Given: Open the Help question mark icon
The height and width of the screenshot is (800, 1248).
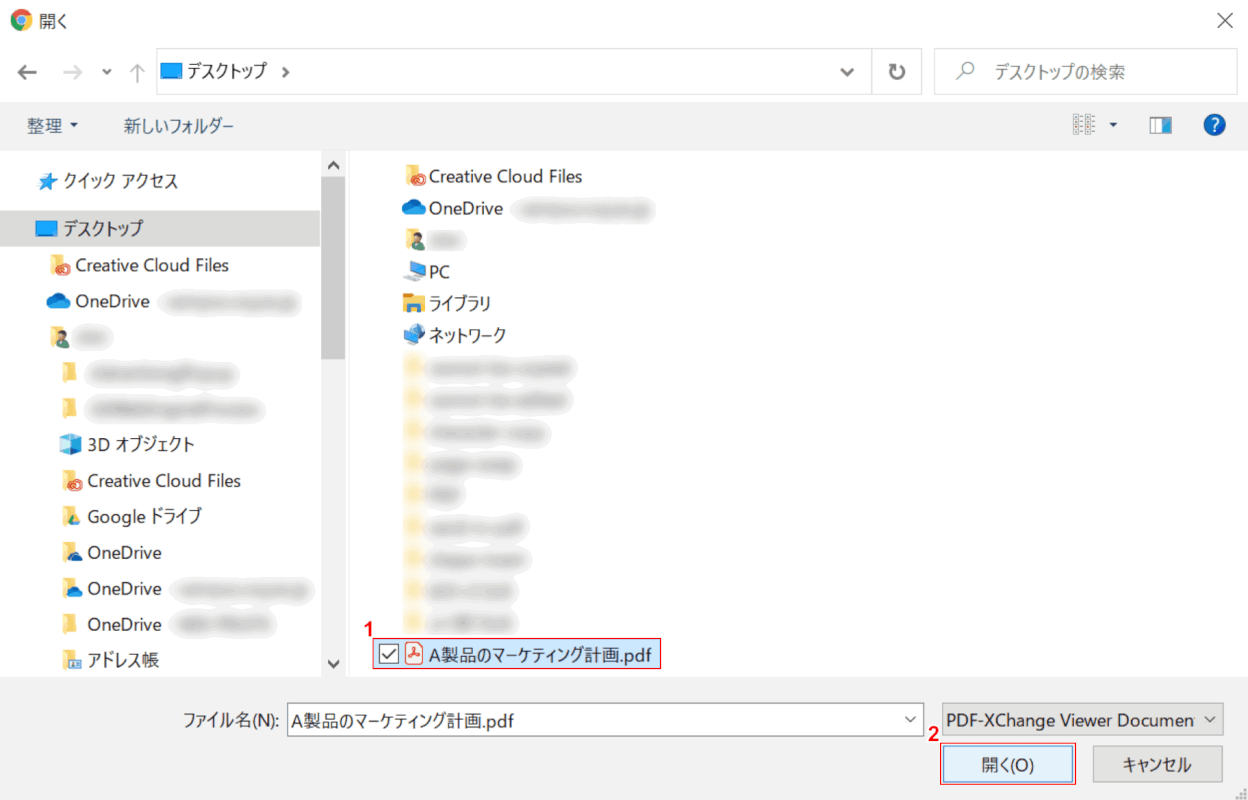Looking at the screenshot, I should click(x=1214, y=125).
